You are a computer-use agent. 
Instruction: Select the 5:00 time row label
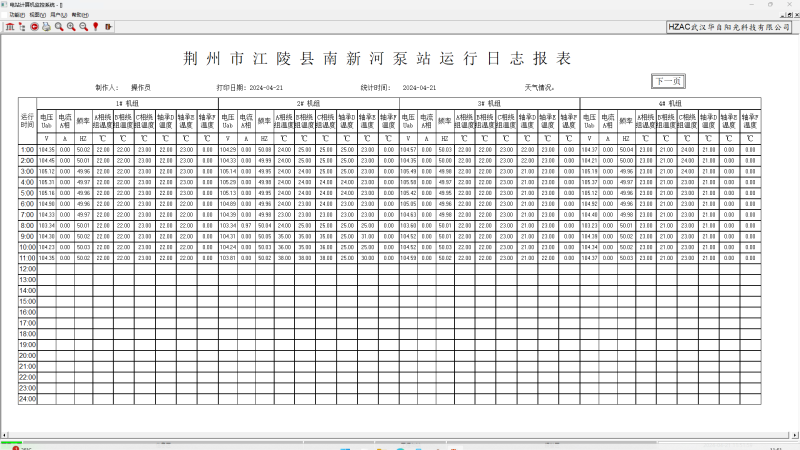click(28, 193)
